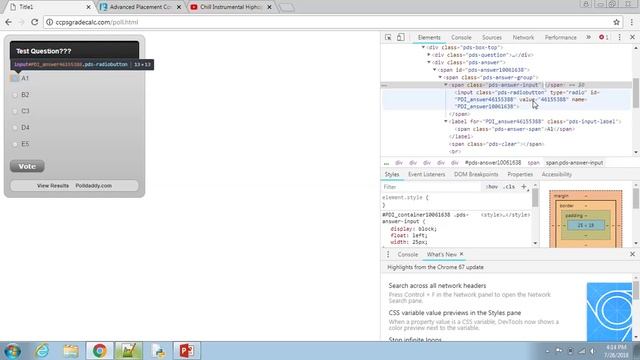Collapse the pds-answer10061638 span node
The image size is (640, 360).
[x=435, y=70]
